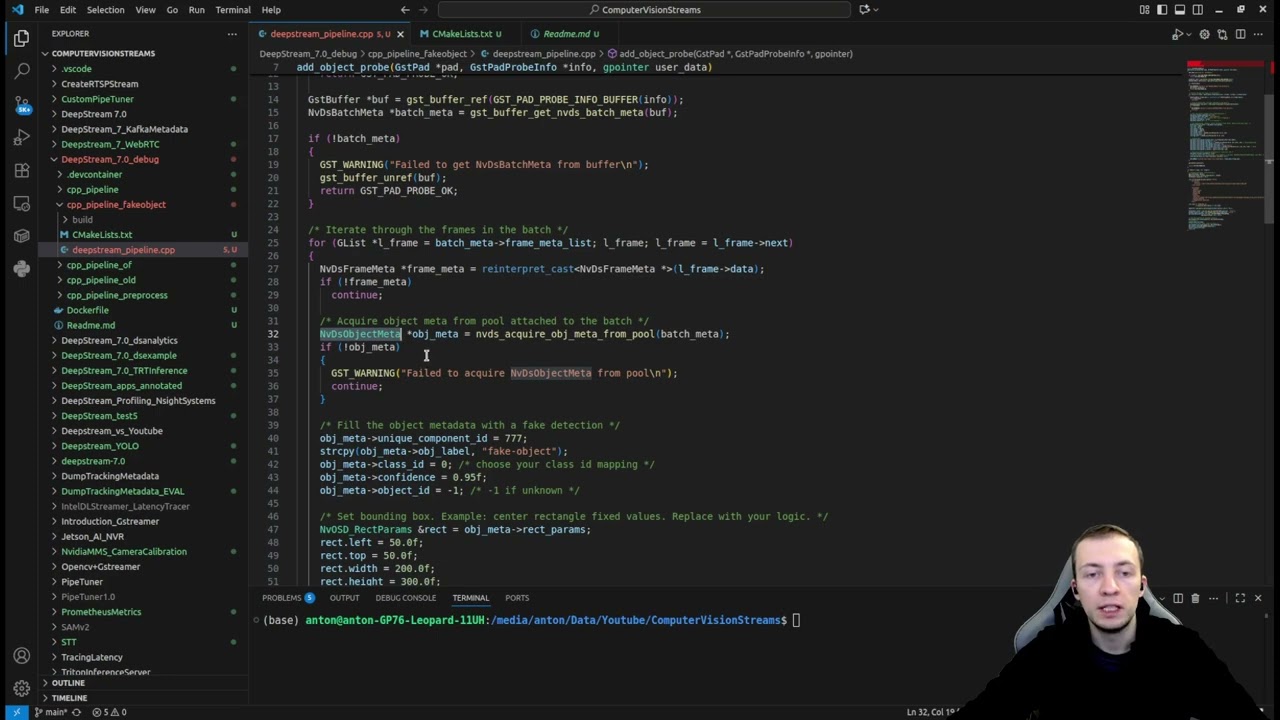Image resolution: width=1280 pixels, height=720 pixels.
Task: Click the add_object_probe breadcrumb segment
Action: (729, 53)
